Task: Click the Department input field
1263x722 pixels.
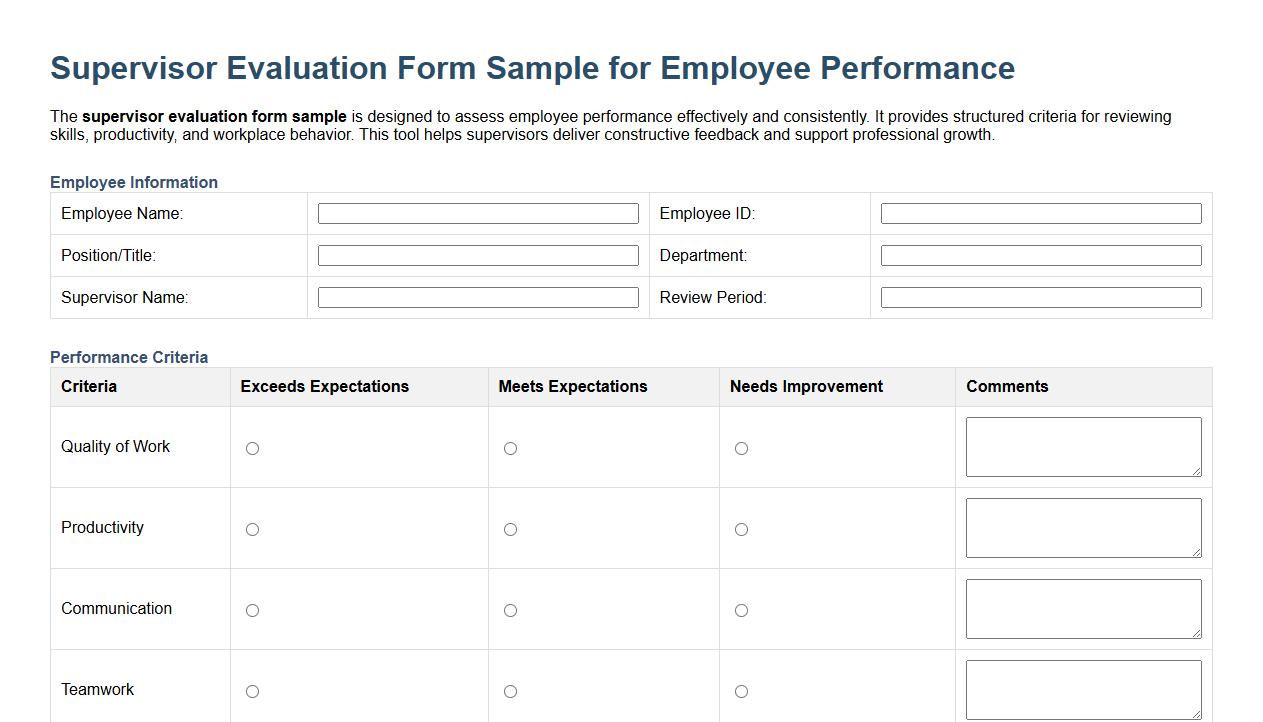Action: click(x=1040, y=255)
